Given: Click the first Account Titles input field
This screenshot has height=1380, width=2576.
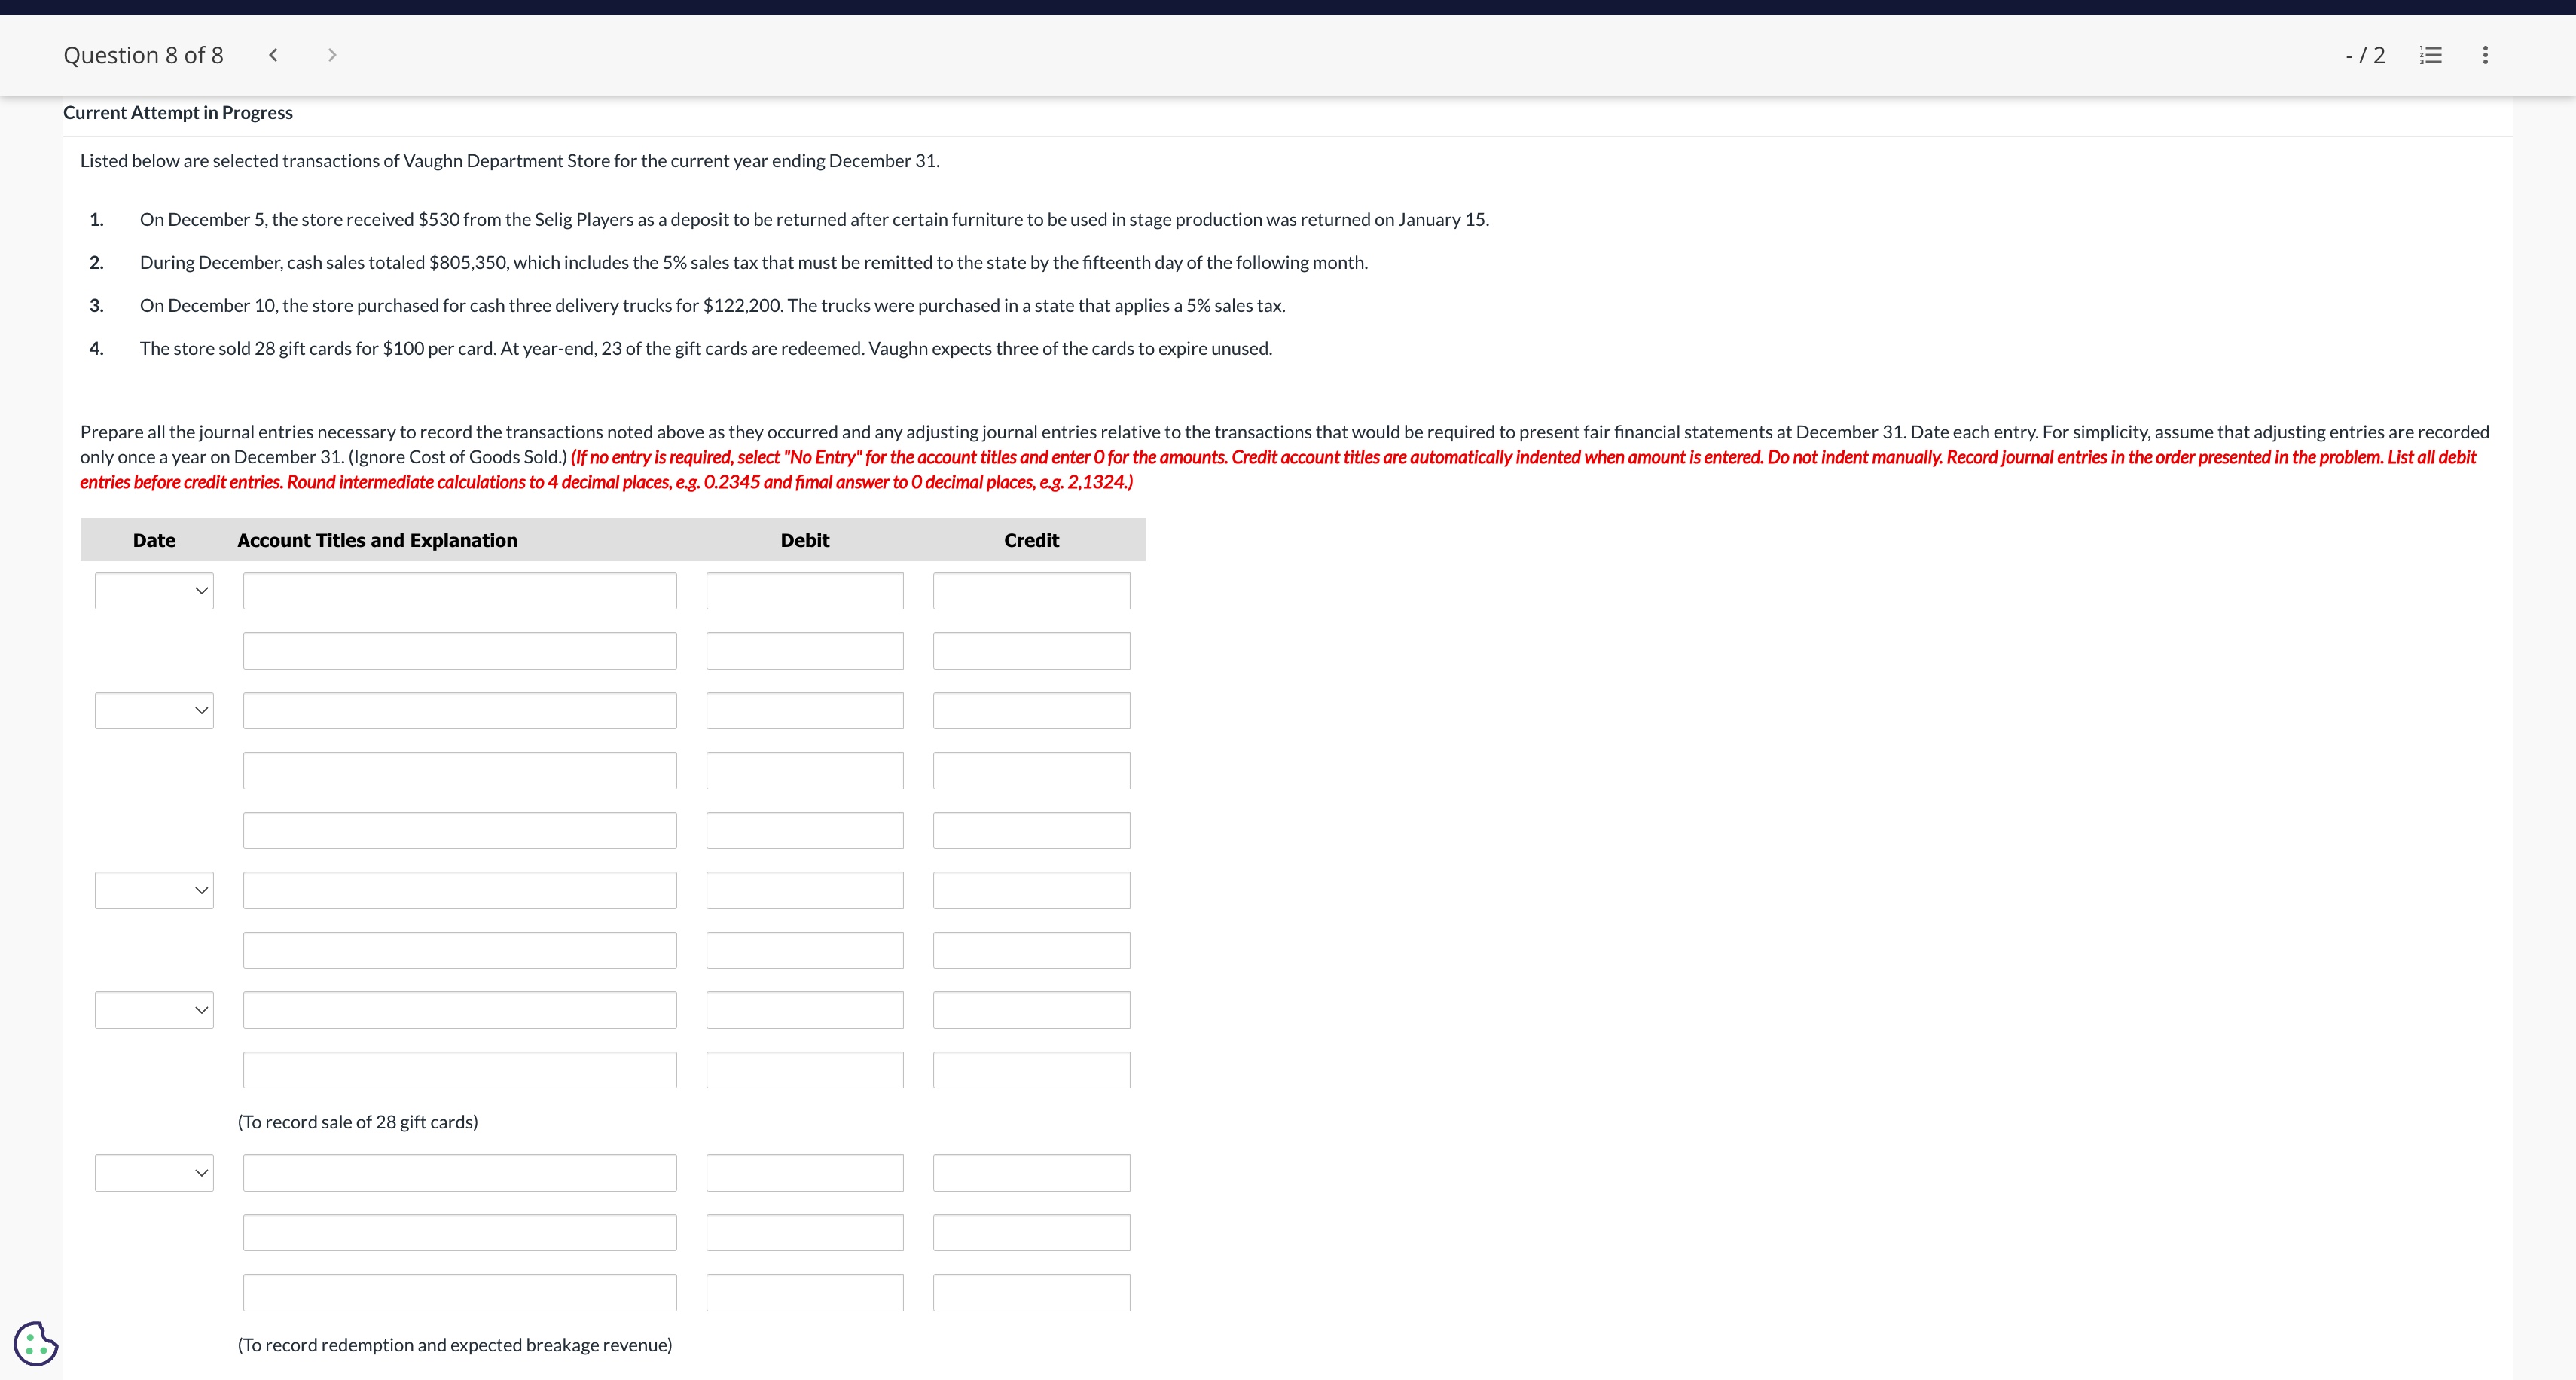Looking at the screenshot, I should tap(459, 590).
